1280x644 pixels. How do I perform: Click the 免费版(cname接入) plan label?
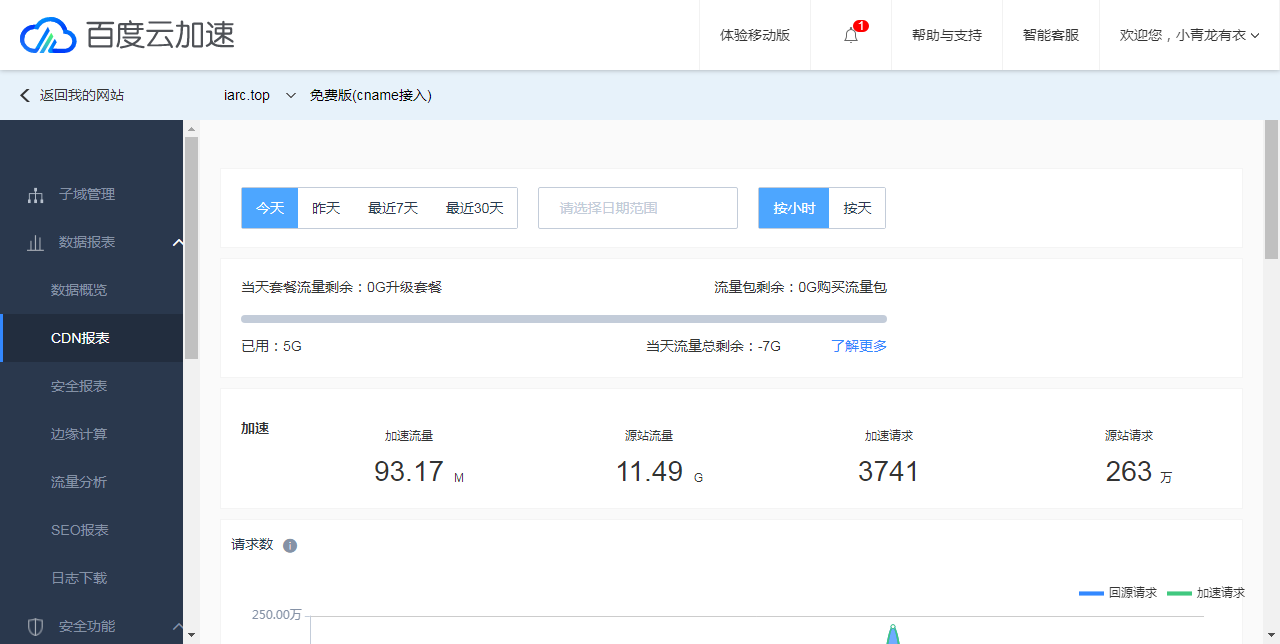[371, 95]
